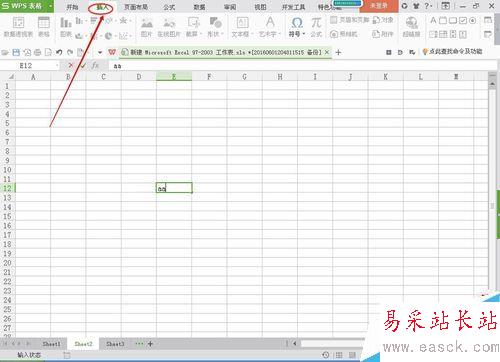Open a new document tab with +
500x362 pixels.
tap(338, 52)
